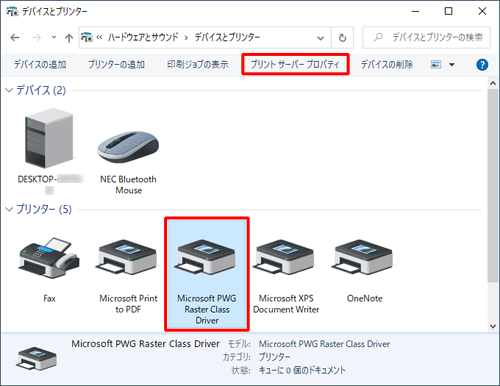Maximize the デバイスとプリンター window

point(449,11)
